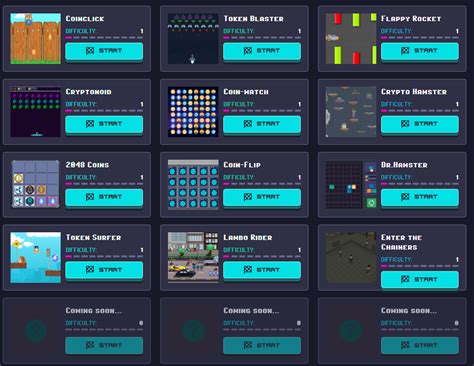Start the Lambo Rider game
Screen dimensions: 474x366
[262, 270]
